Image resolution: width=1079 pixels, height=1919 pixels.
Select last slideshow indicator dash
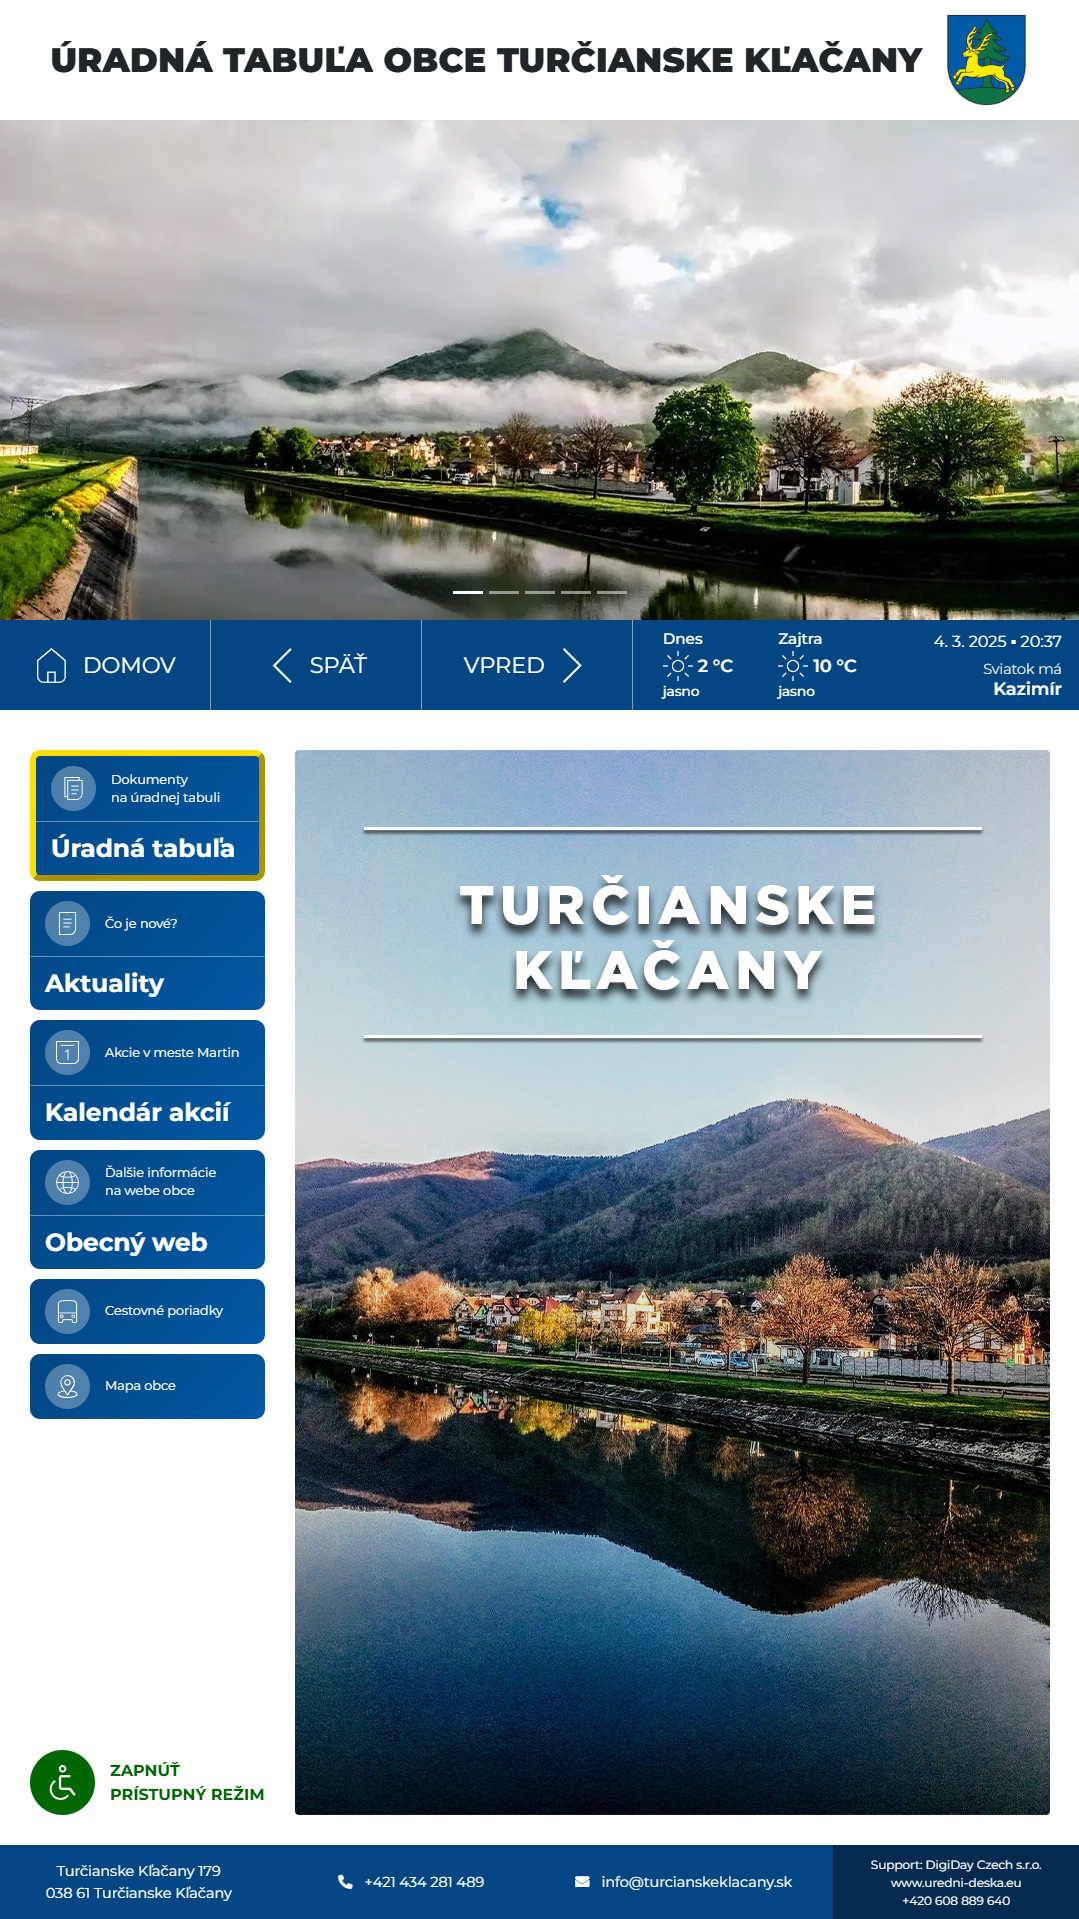point(612,592)
